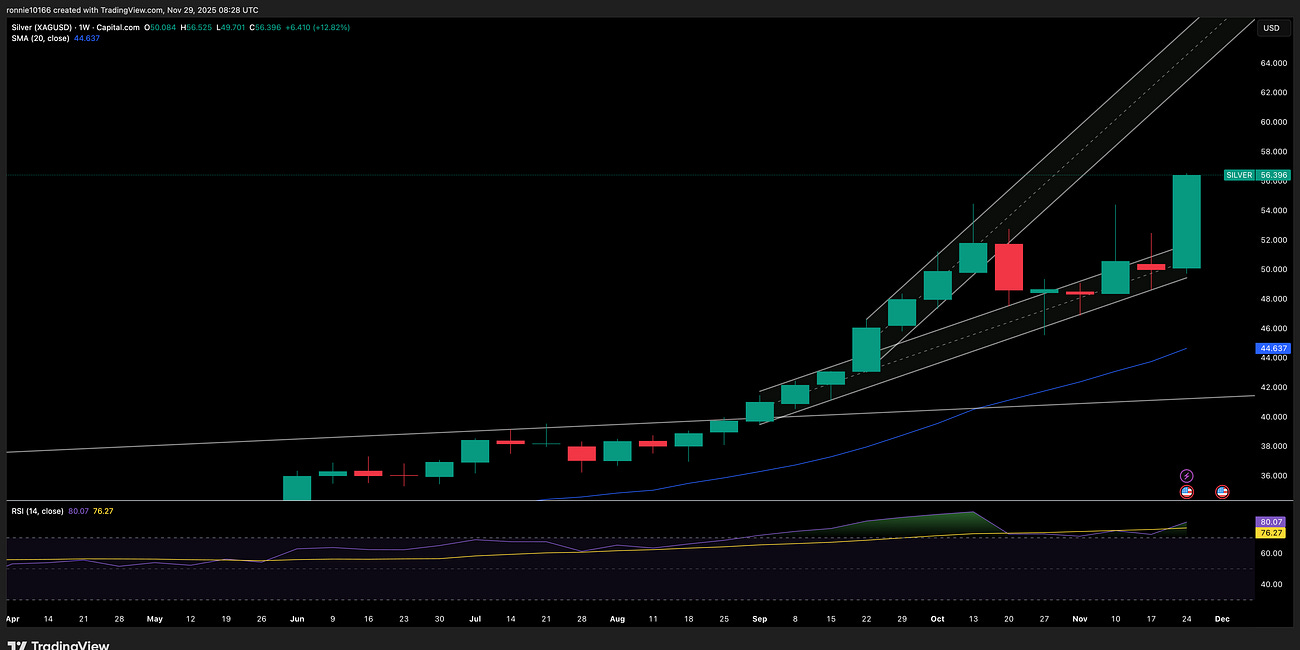Click the Dec label on the time axis
Image resolution: width=1300 pixels, height=650 pixels.
pyautogui.click(x=1222, y=618)
